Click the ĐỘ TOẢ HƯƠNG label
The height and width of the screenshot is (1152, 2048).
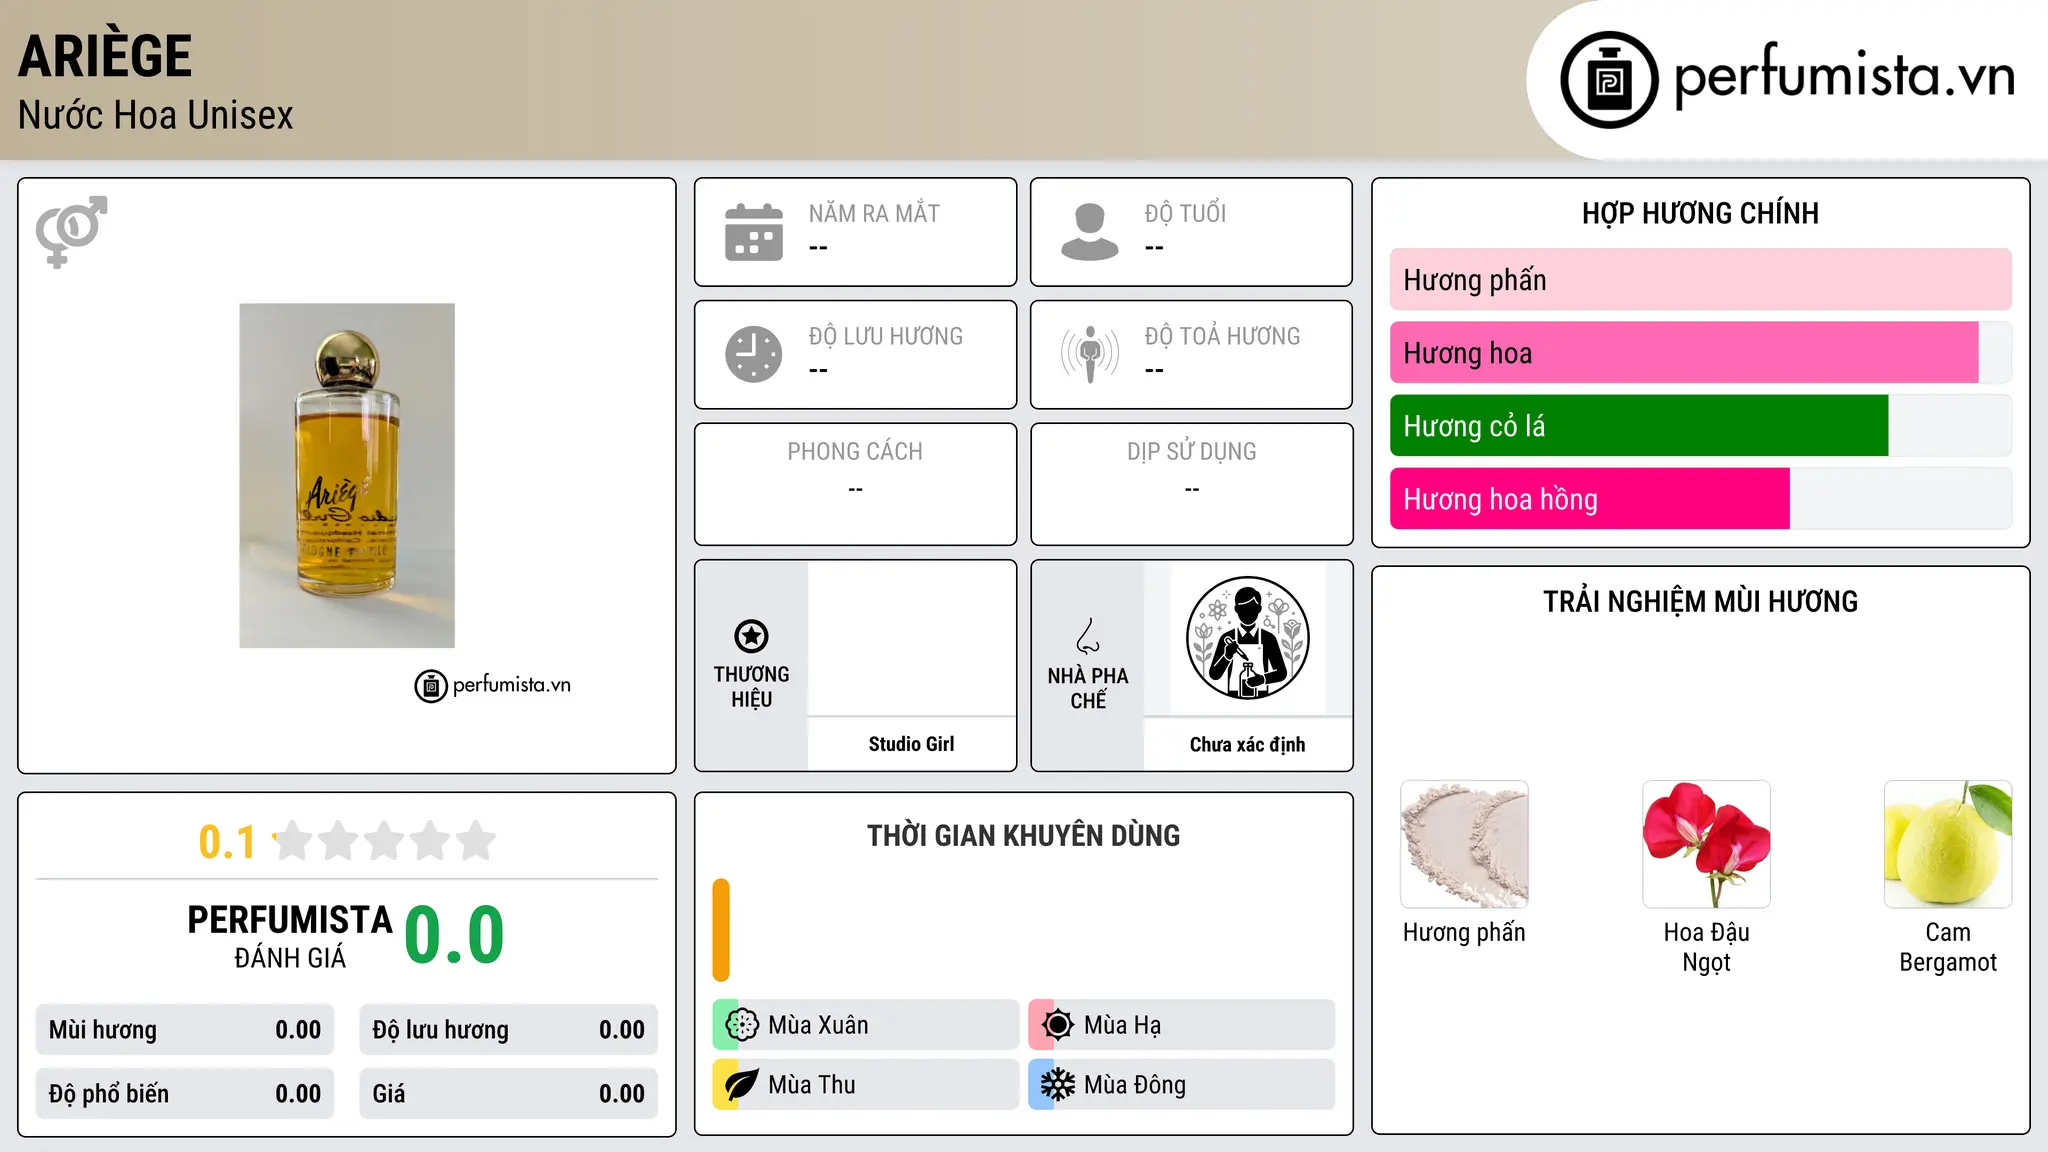pyautogui.click(x=1222, y=336)
